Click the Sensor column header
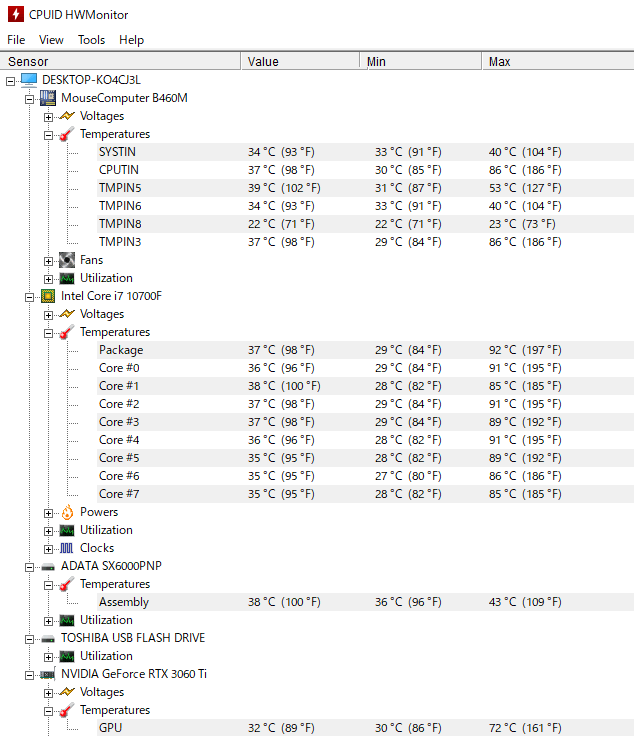The width and height of the screenshot is (634, 739). coord(120,62)
